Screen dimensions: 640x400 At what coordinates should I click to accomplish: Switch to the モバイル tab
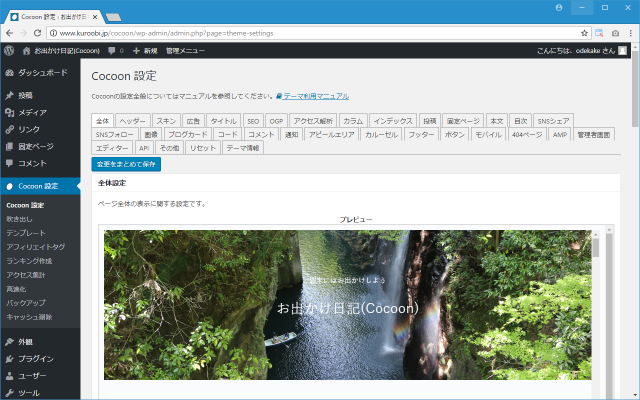[488, 134]
